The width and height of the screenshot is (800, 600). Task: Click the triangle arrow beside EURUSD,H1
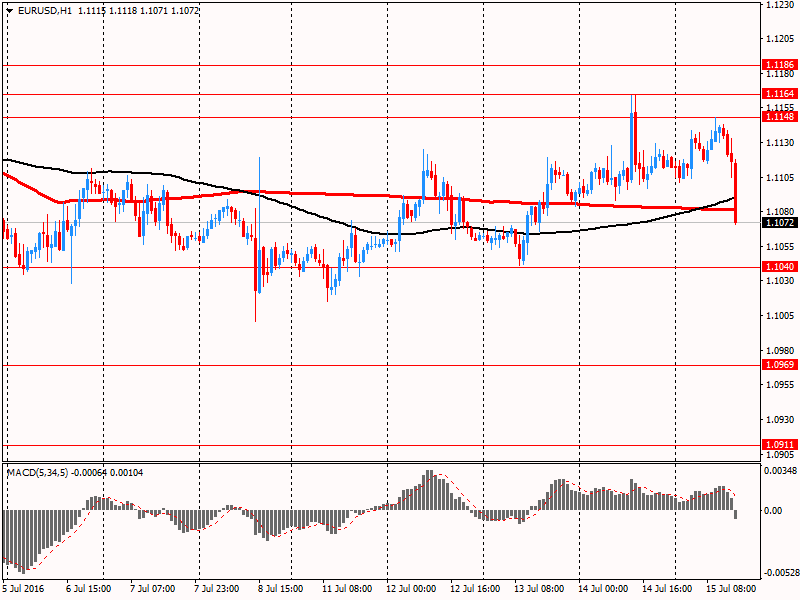[x=9, y=10]
